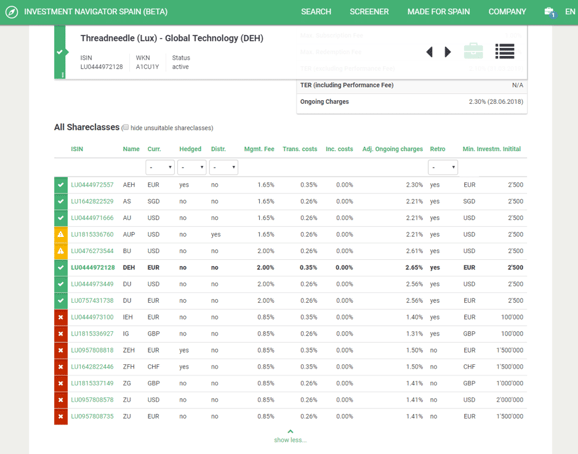Click green check for LU0444971666
Screen dimensions: 578x454
click(61, 218)
